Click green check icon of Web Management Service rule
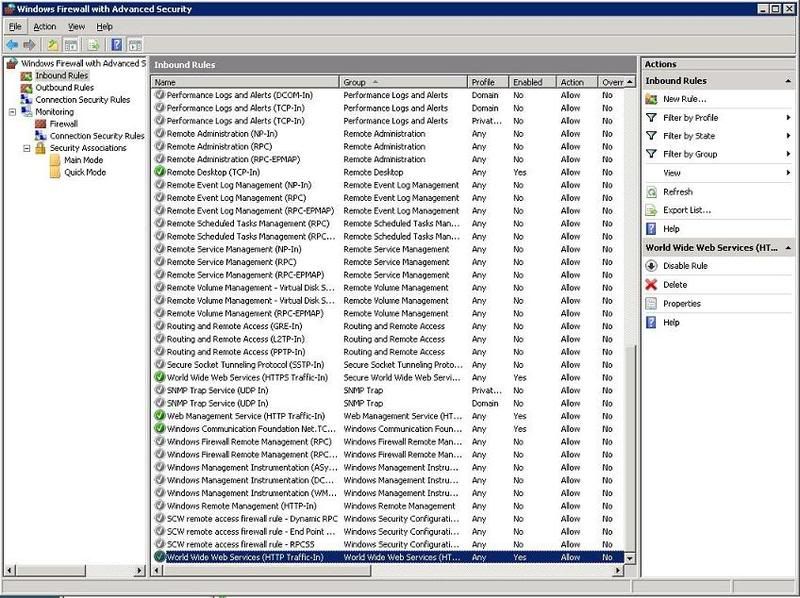This screenshot has height=598, width=800. pos(160,416)
